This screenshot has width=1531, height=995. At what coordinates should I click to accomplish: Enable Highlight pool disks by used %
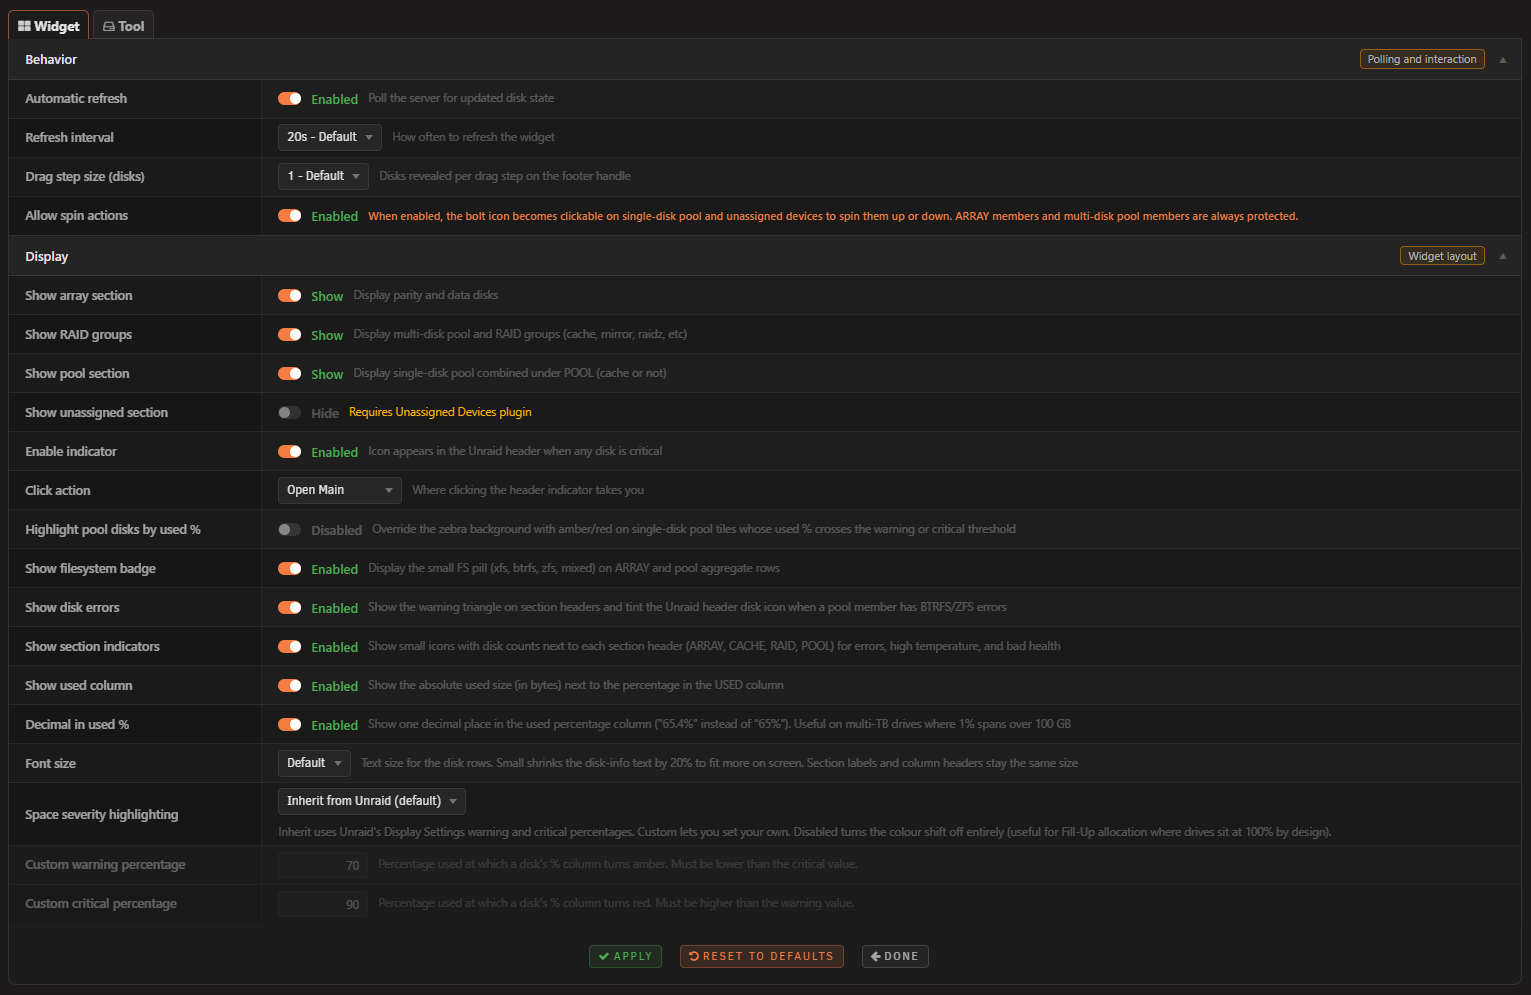pos(290,530)
